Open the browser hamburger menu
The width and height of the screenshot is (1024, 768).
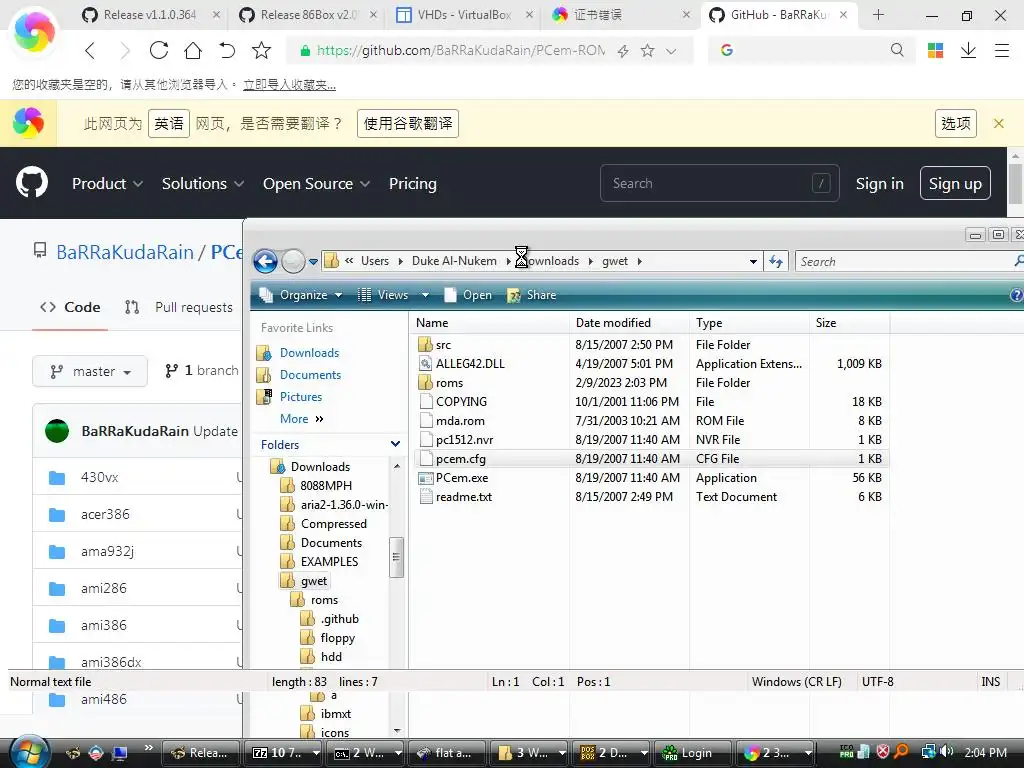point(1002,50)
